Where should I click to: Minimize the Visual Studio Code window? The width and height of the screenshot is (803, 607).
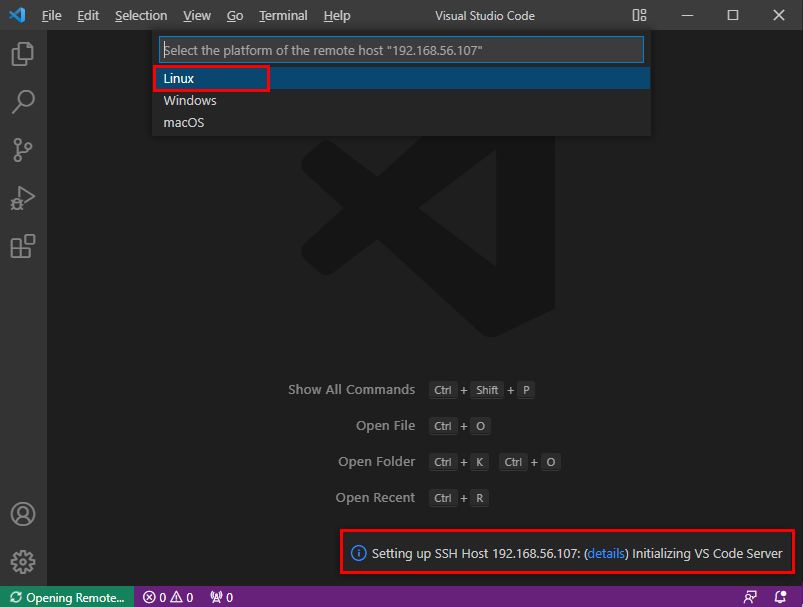pos(687,15)
